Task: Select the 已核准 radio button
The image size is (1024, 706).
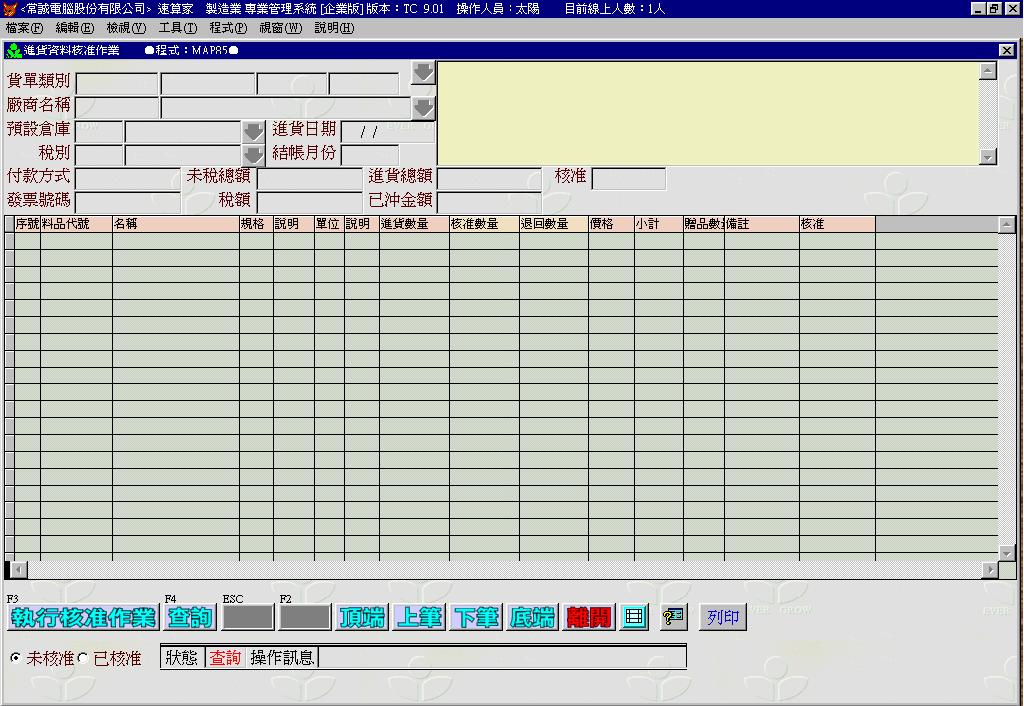Action: (x=83, y=658)
